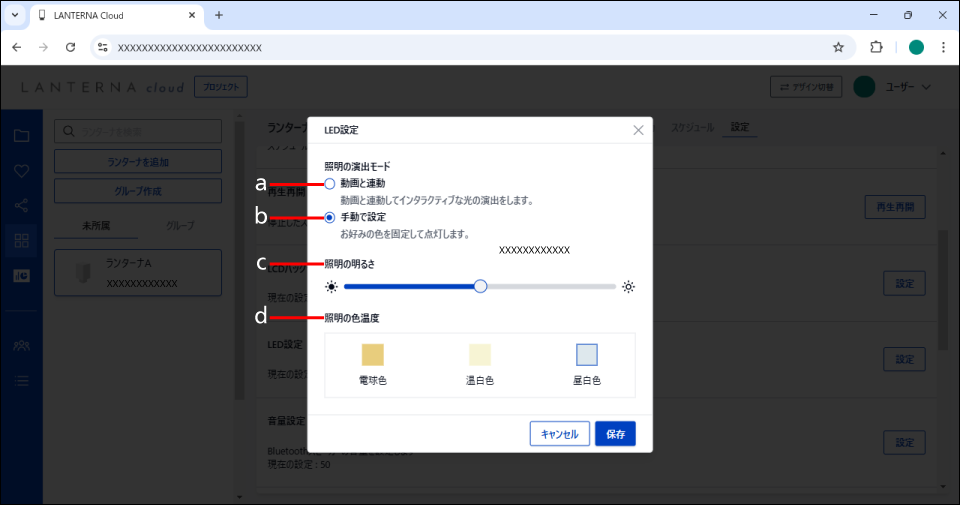This screenshot has height=505, width=960.
Task: Open the heart favorites icon in sidebar
Action: 21,171
